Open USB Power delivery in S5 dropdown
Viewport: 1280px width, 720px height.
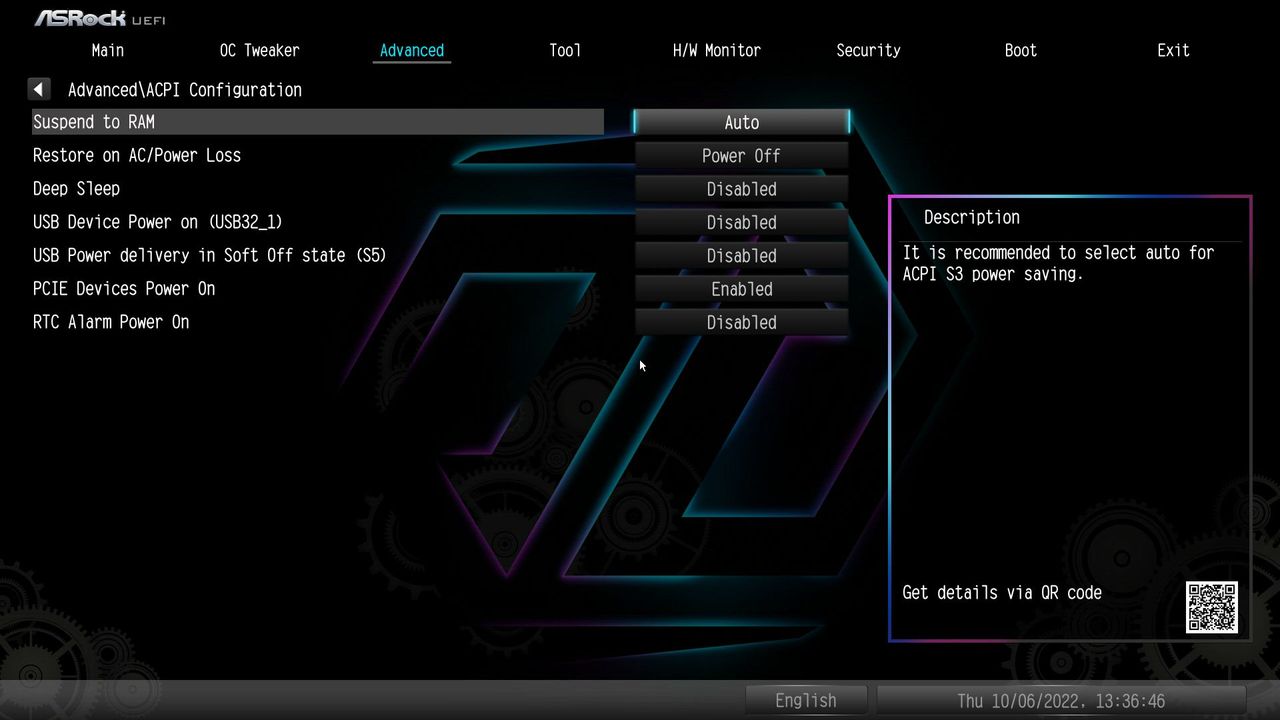coord(742,256)
